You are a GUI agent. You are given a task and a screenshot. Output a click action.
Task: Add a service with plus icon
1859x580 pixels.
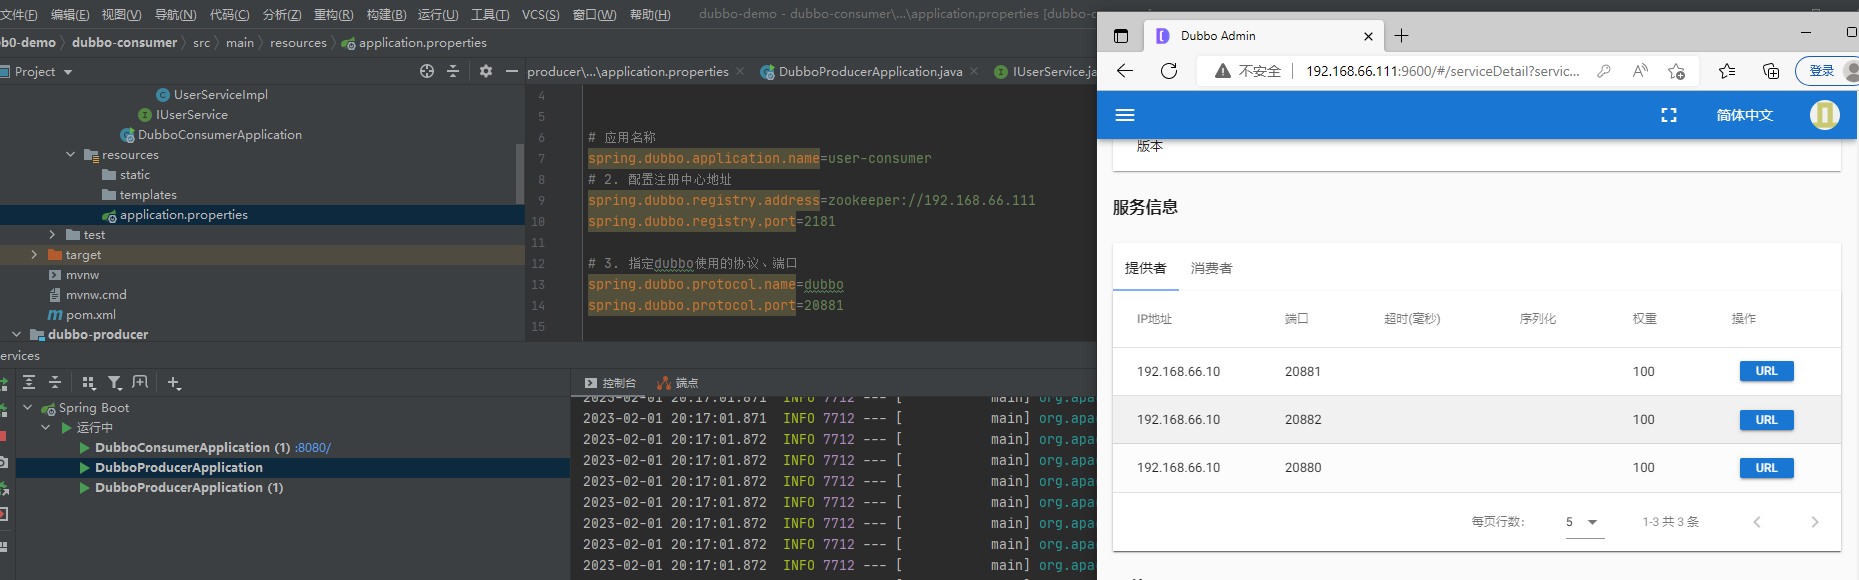pyautogui.click(x=174, y=382)
